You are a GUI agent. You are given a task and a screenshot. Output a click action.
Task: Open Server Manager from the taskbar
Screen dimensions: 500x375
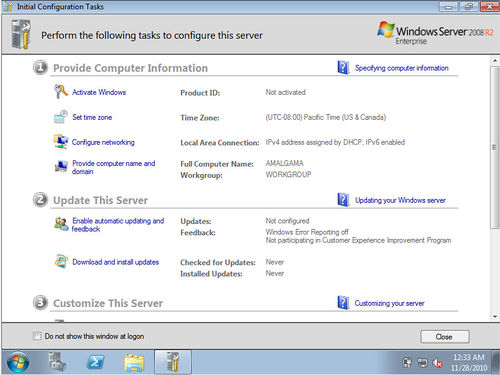(x=57, y=362)
